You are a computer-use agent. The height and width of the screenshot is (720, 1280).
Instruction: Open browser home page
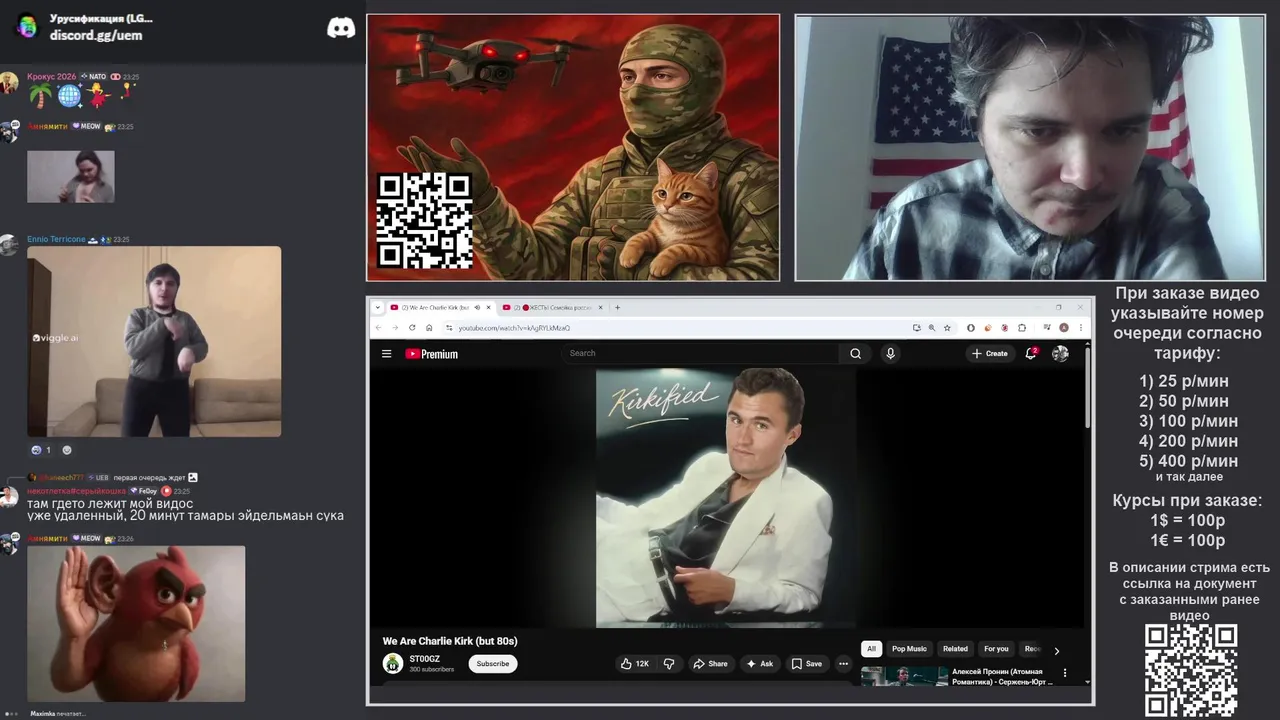click(429, 328)
